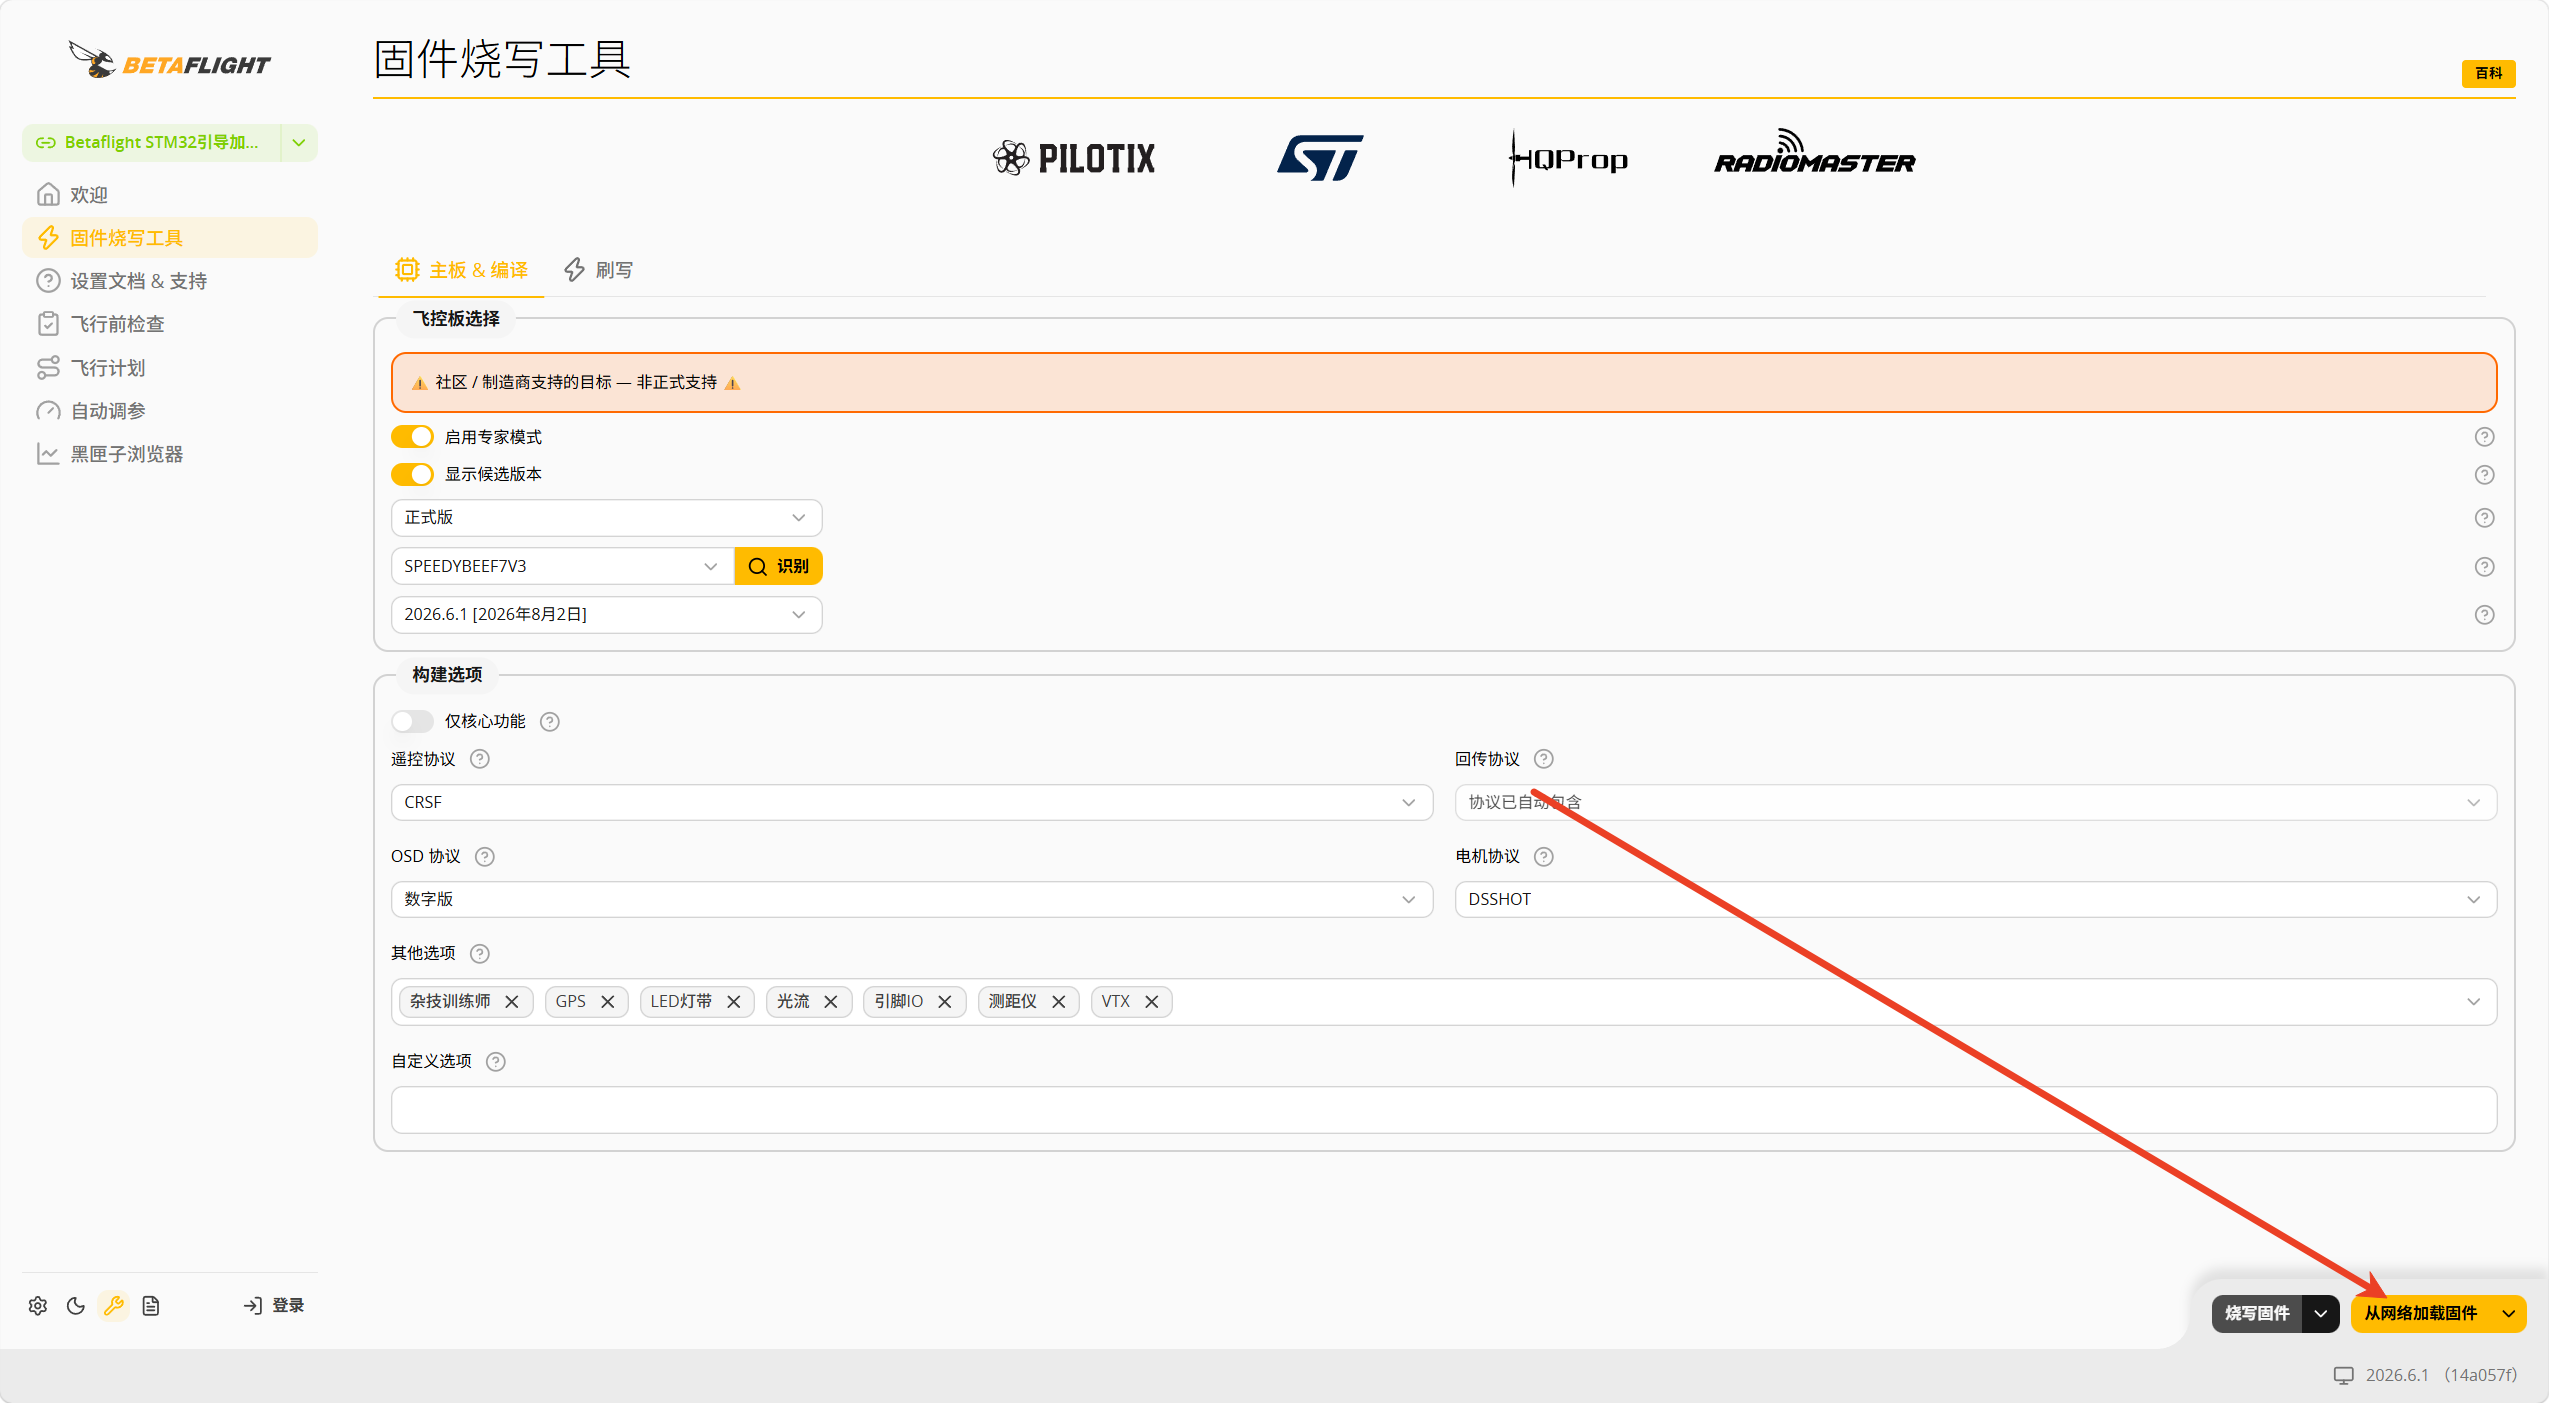Remove the GPS tag from other options
The image size is (2549, 1403).
pyautogui.click(x=608, y=1001)
